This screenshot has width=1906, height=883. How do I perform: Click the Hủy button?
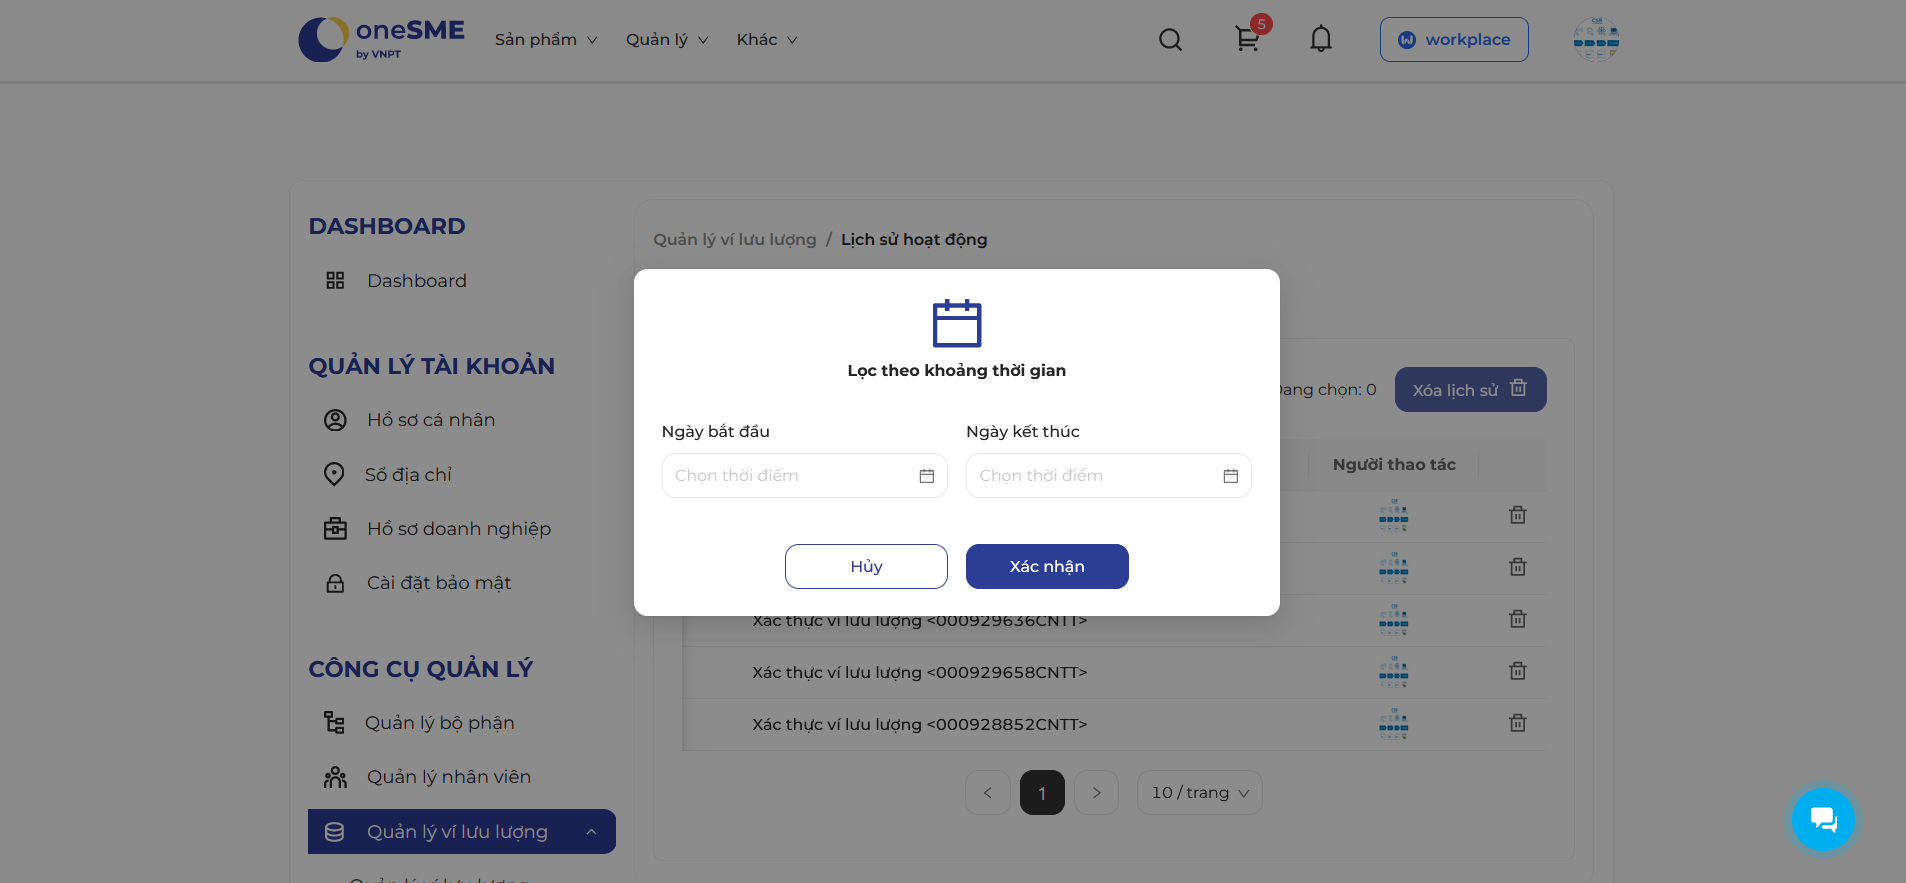[x=866, y=567]
